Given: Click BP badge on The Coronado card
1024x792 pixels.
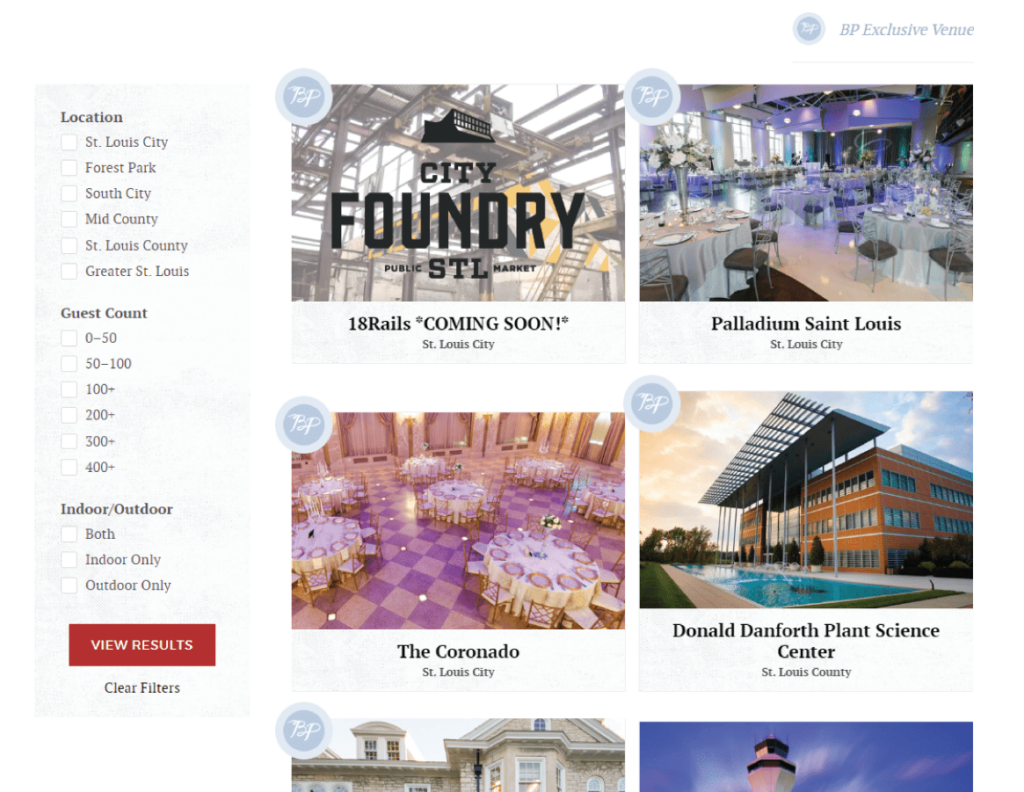Looking at the screenshot, I should point(304,425).
